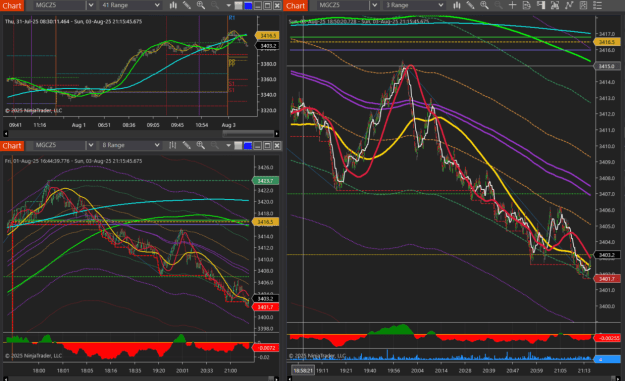Click right scroll arrow under 41 Range chart
Screen dimensions: 625x381
[x=277, y=134]
